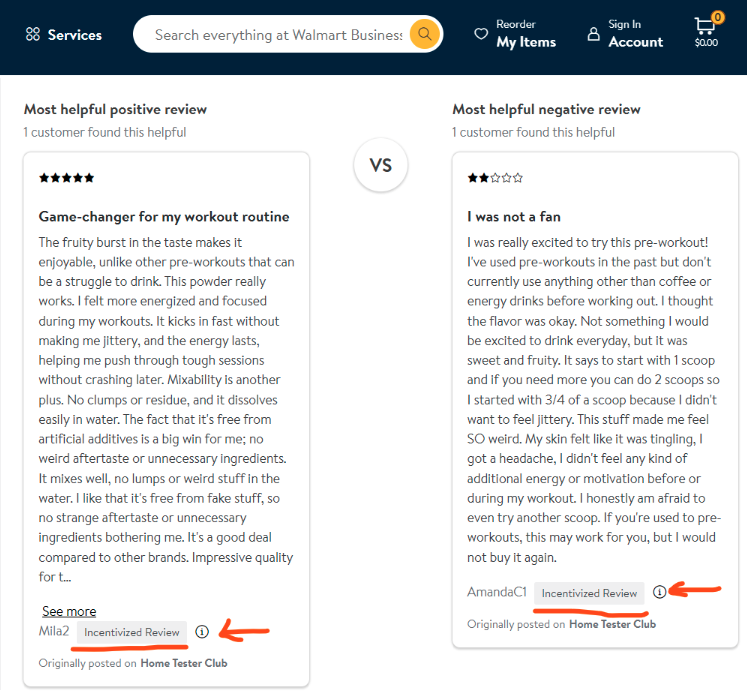Image resolution: width=747 pixels, height=693 pixels.
Task: Click the VS circle badge
Action: (381, 165)
